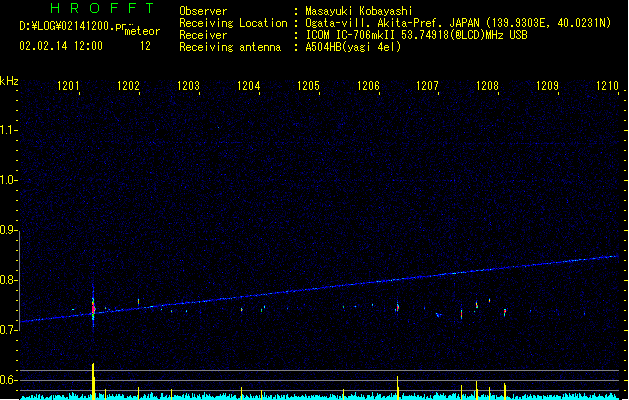Click the 0.9 kHz frequency label

(8, 230)
